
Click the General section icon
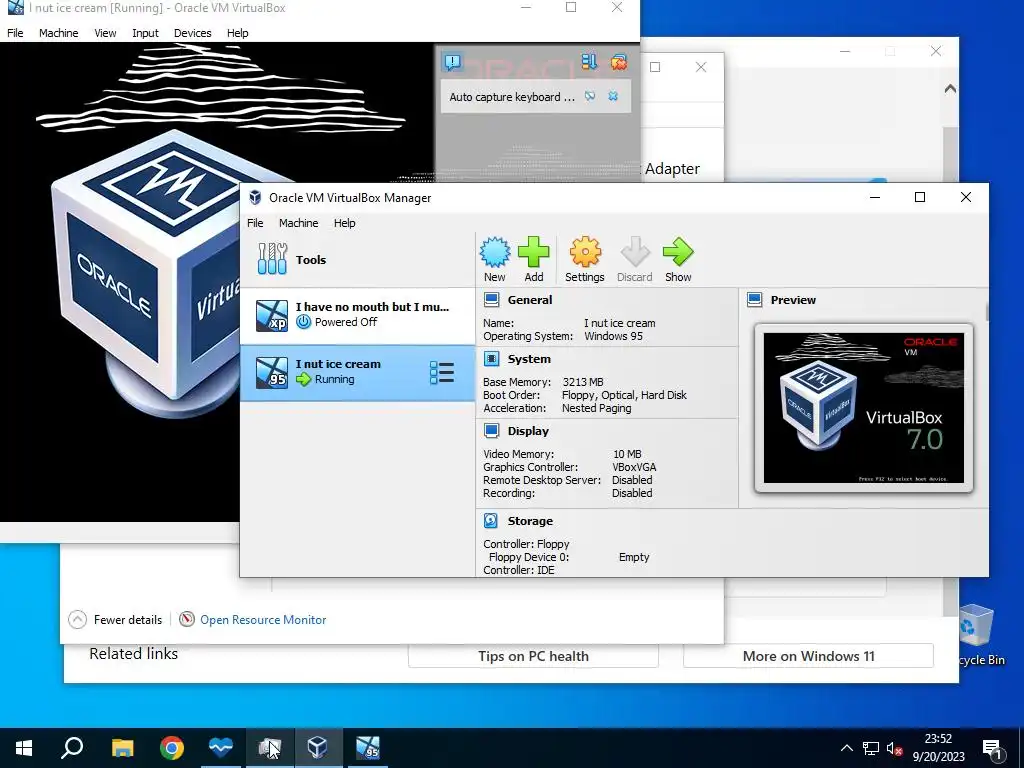[x=492, y=300]
